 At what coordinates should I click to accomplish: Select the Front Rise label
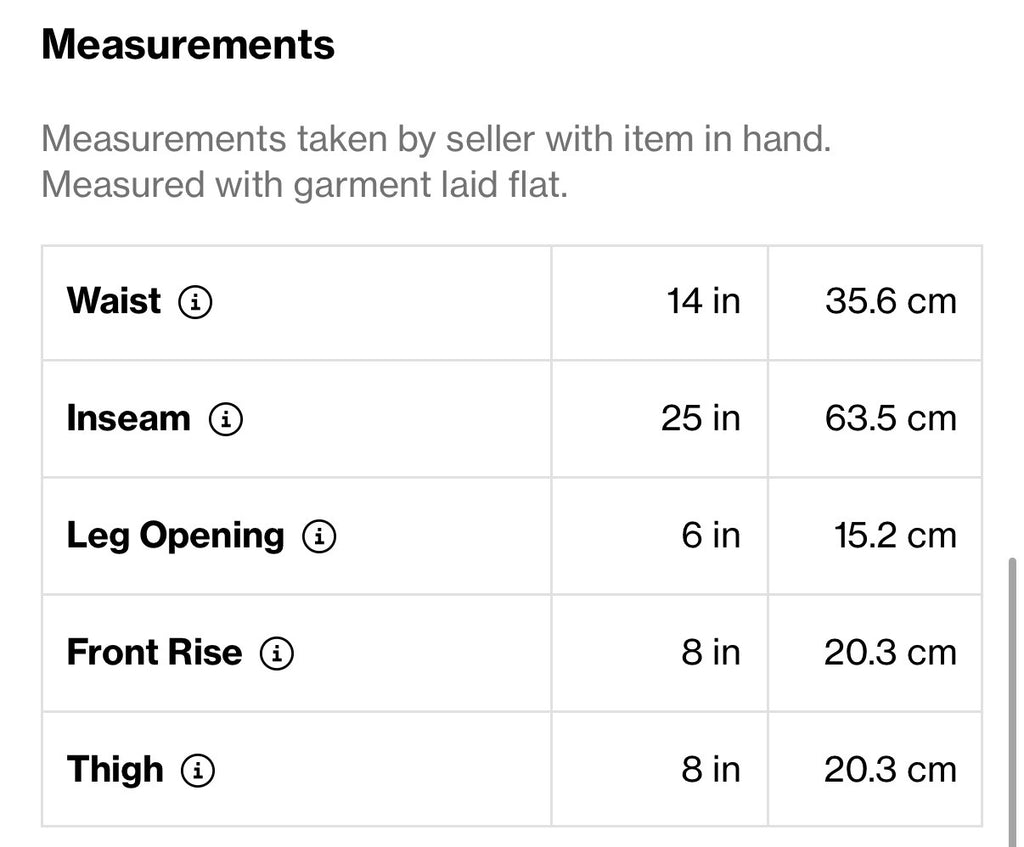[154, 652]
